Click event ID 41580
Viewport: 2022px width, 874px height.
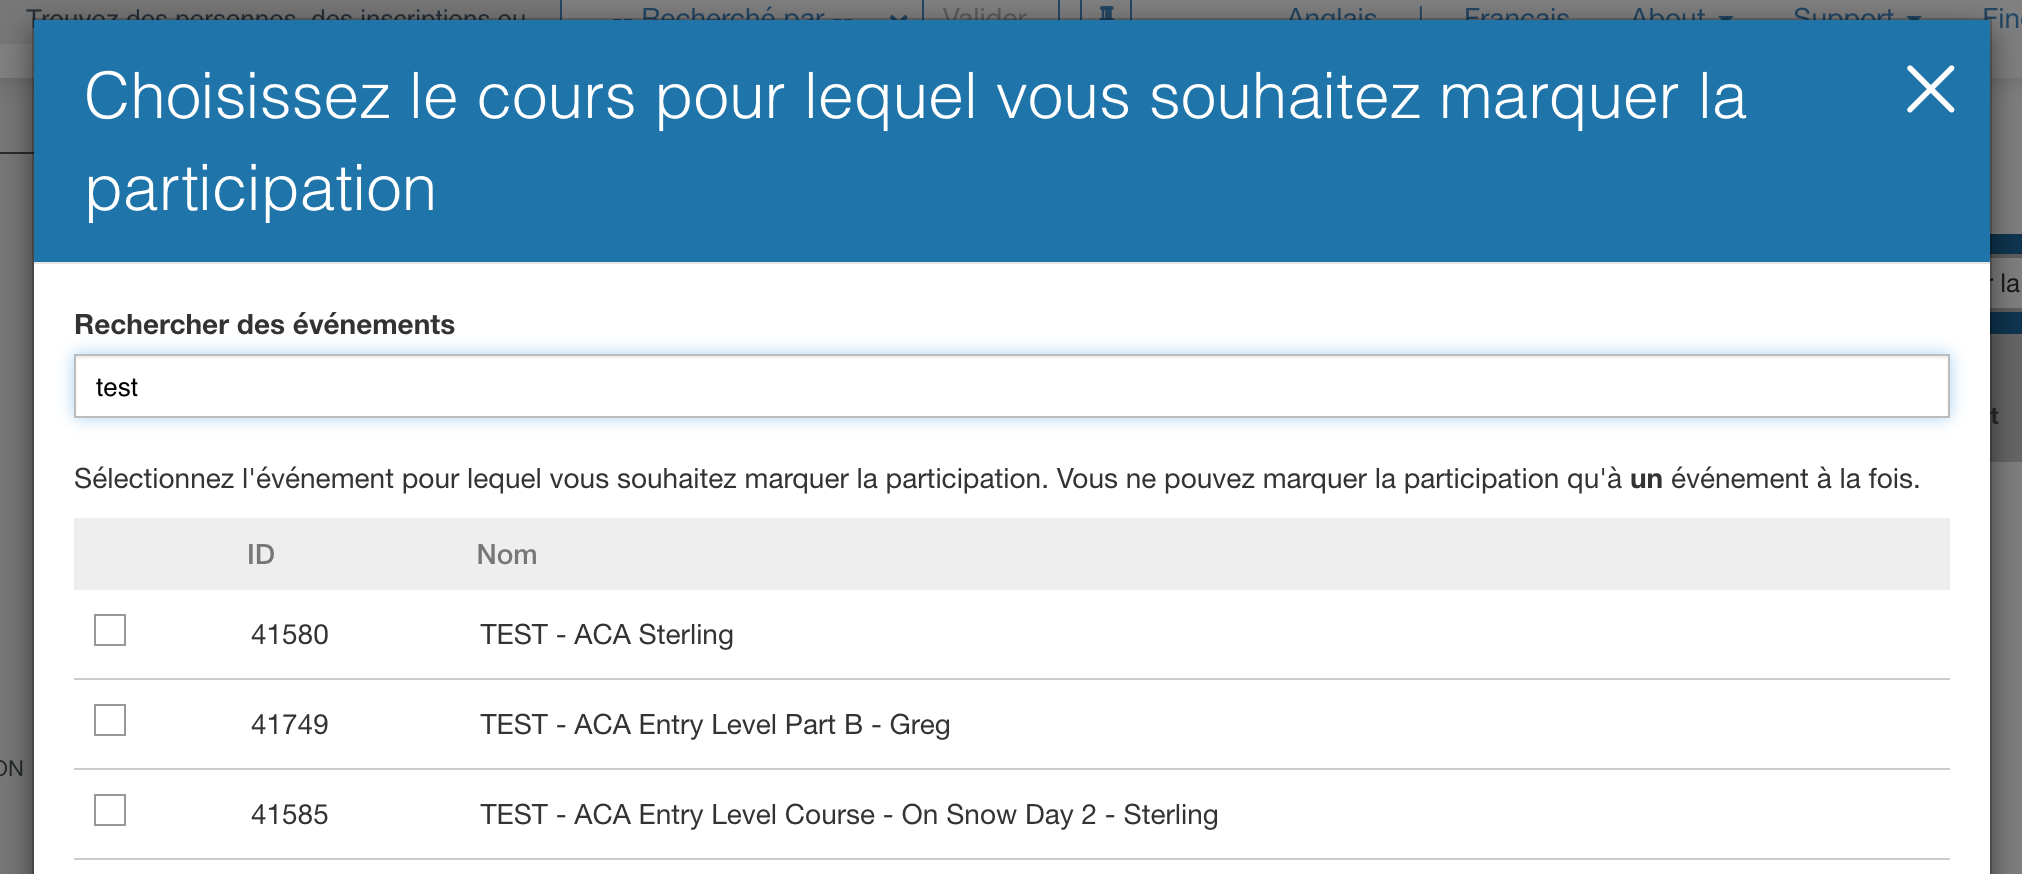pos(289,635)
